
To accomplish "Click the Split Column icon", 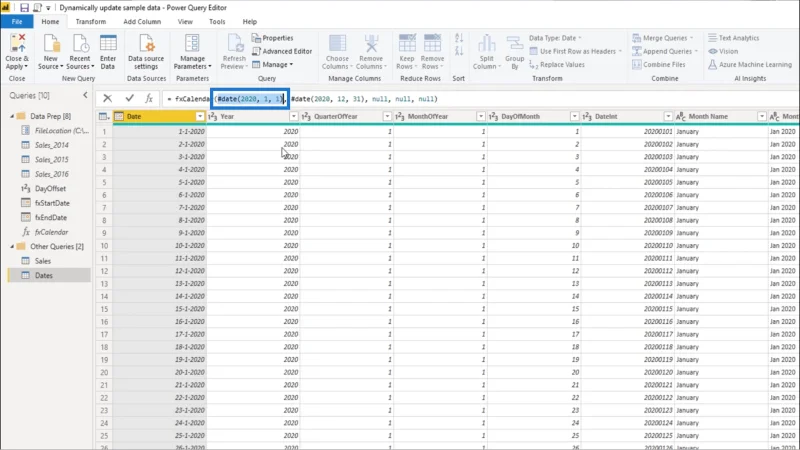I will click(x=486, y=43).
